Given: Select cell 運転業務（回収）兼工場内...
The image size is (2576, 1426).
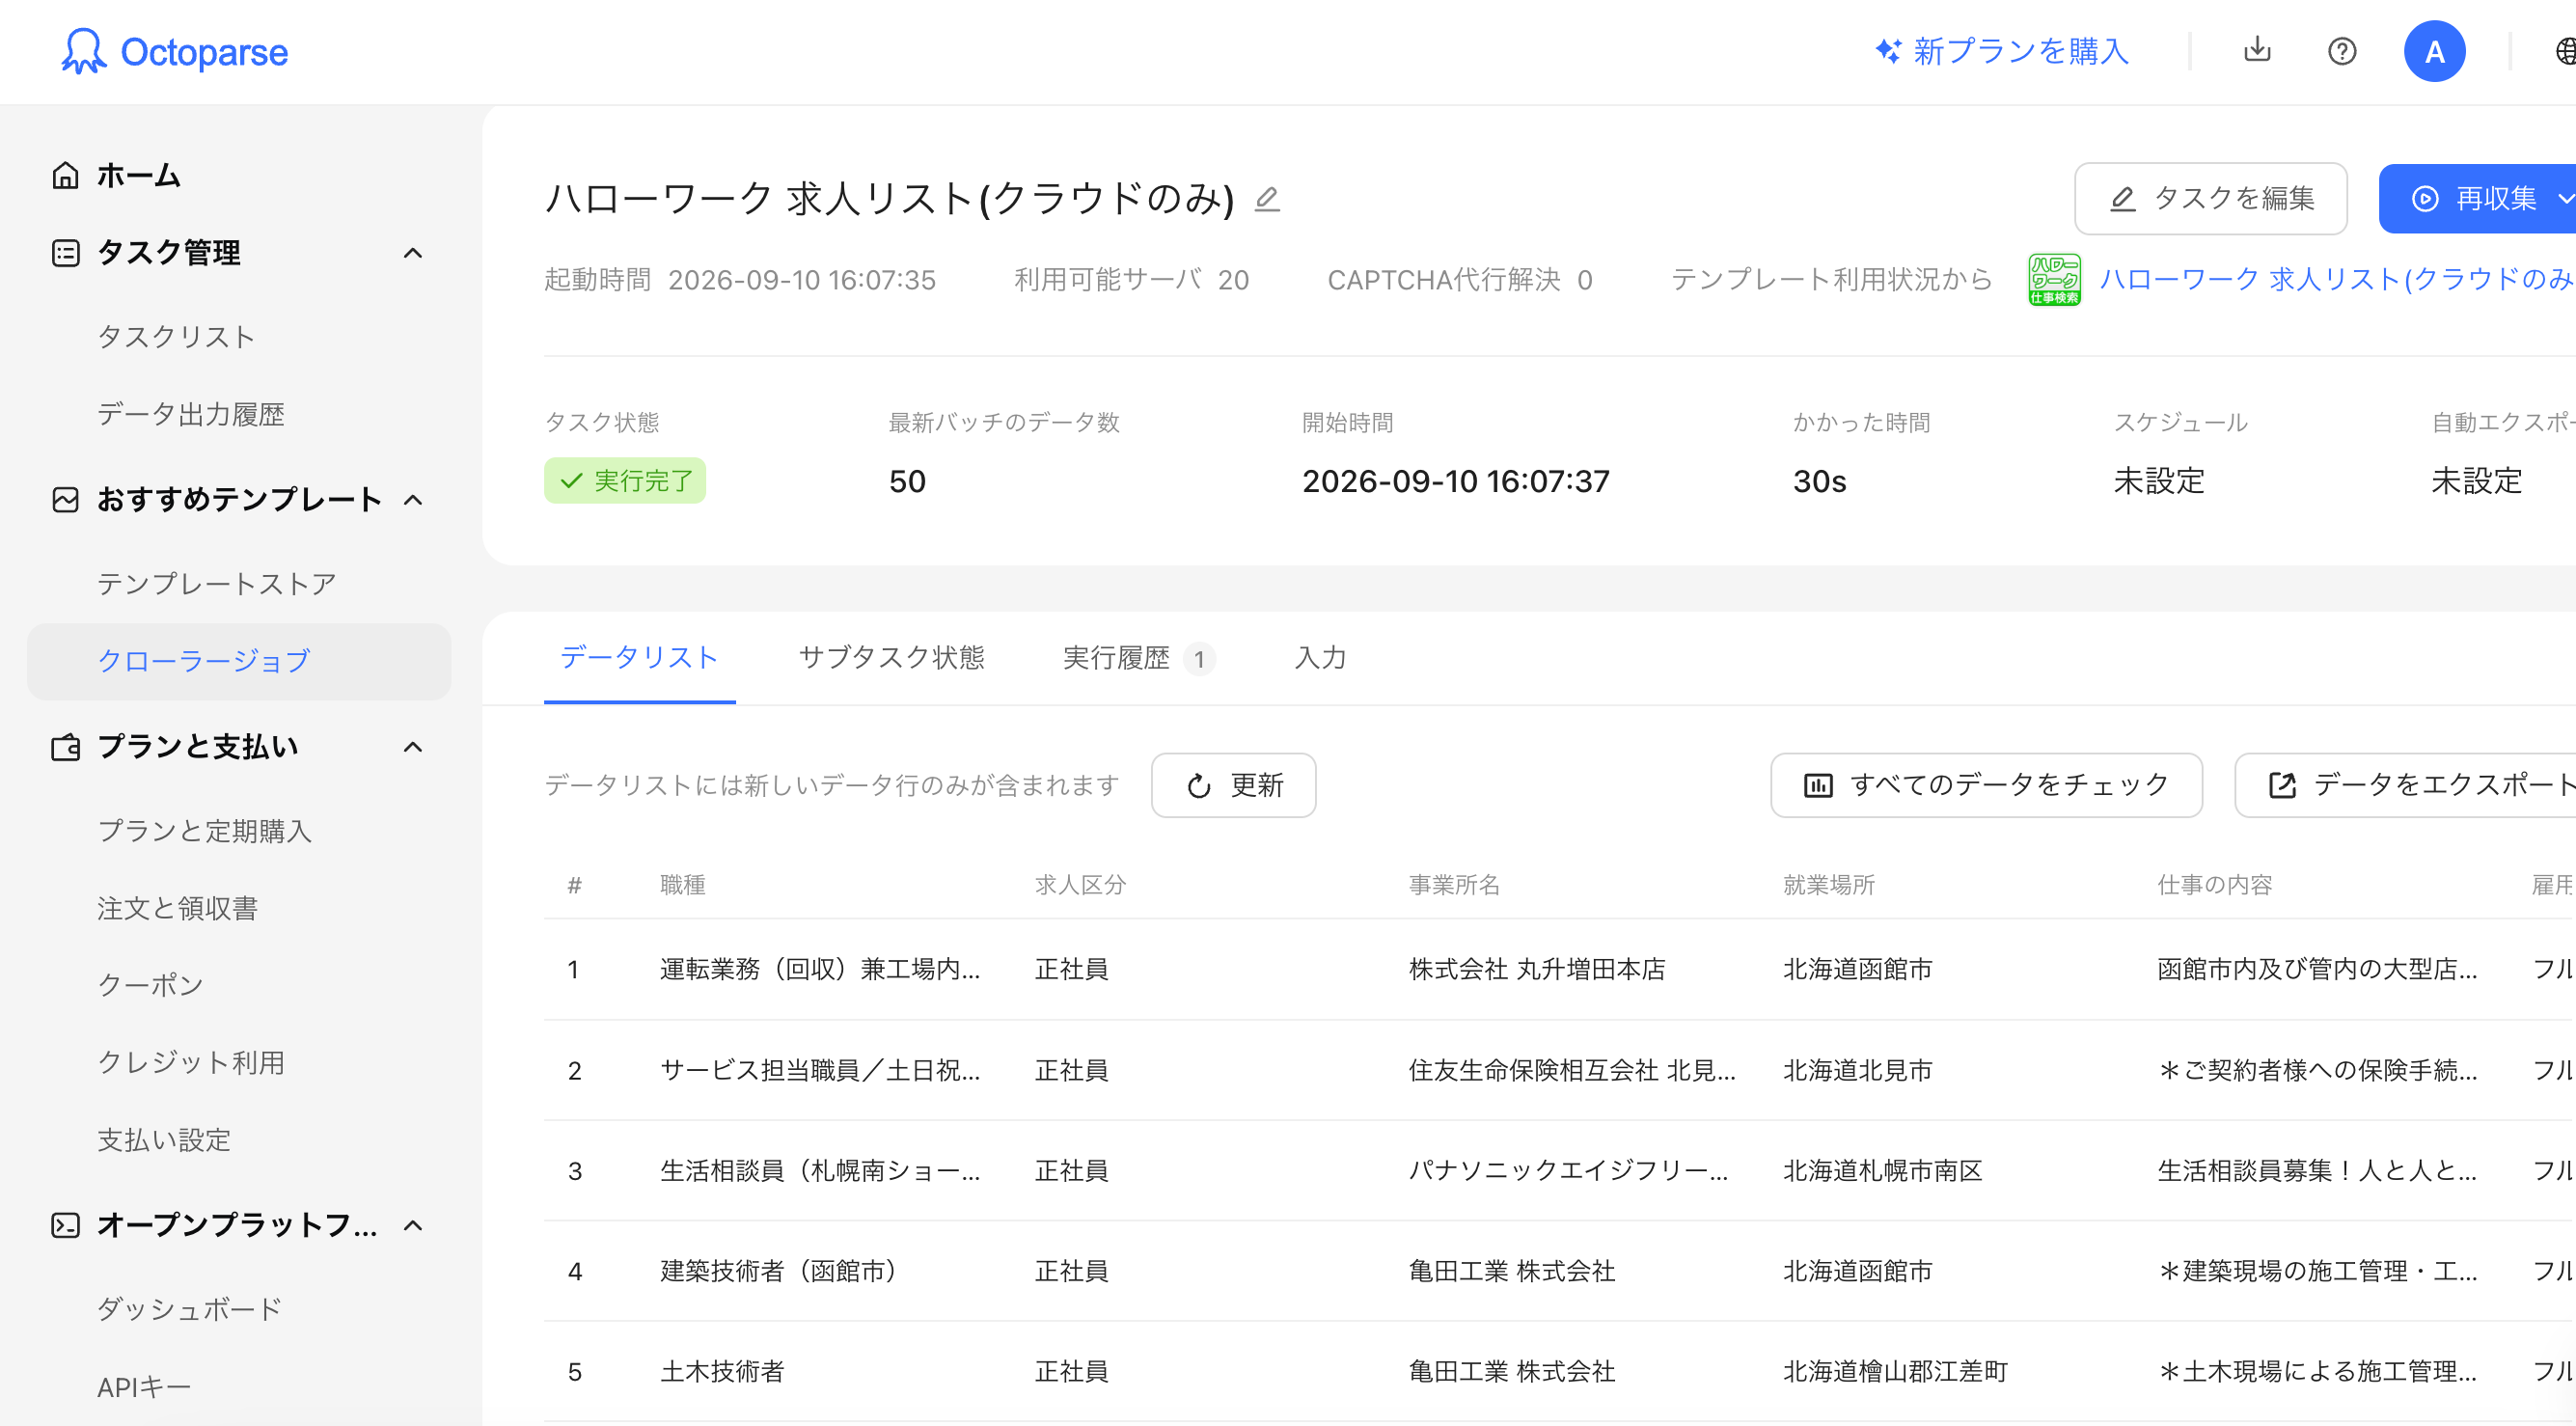Looking at the screenshot, I should [x=820, y=968].
